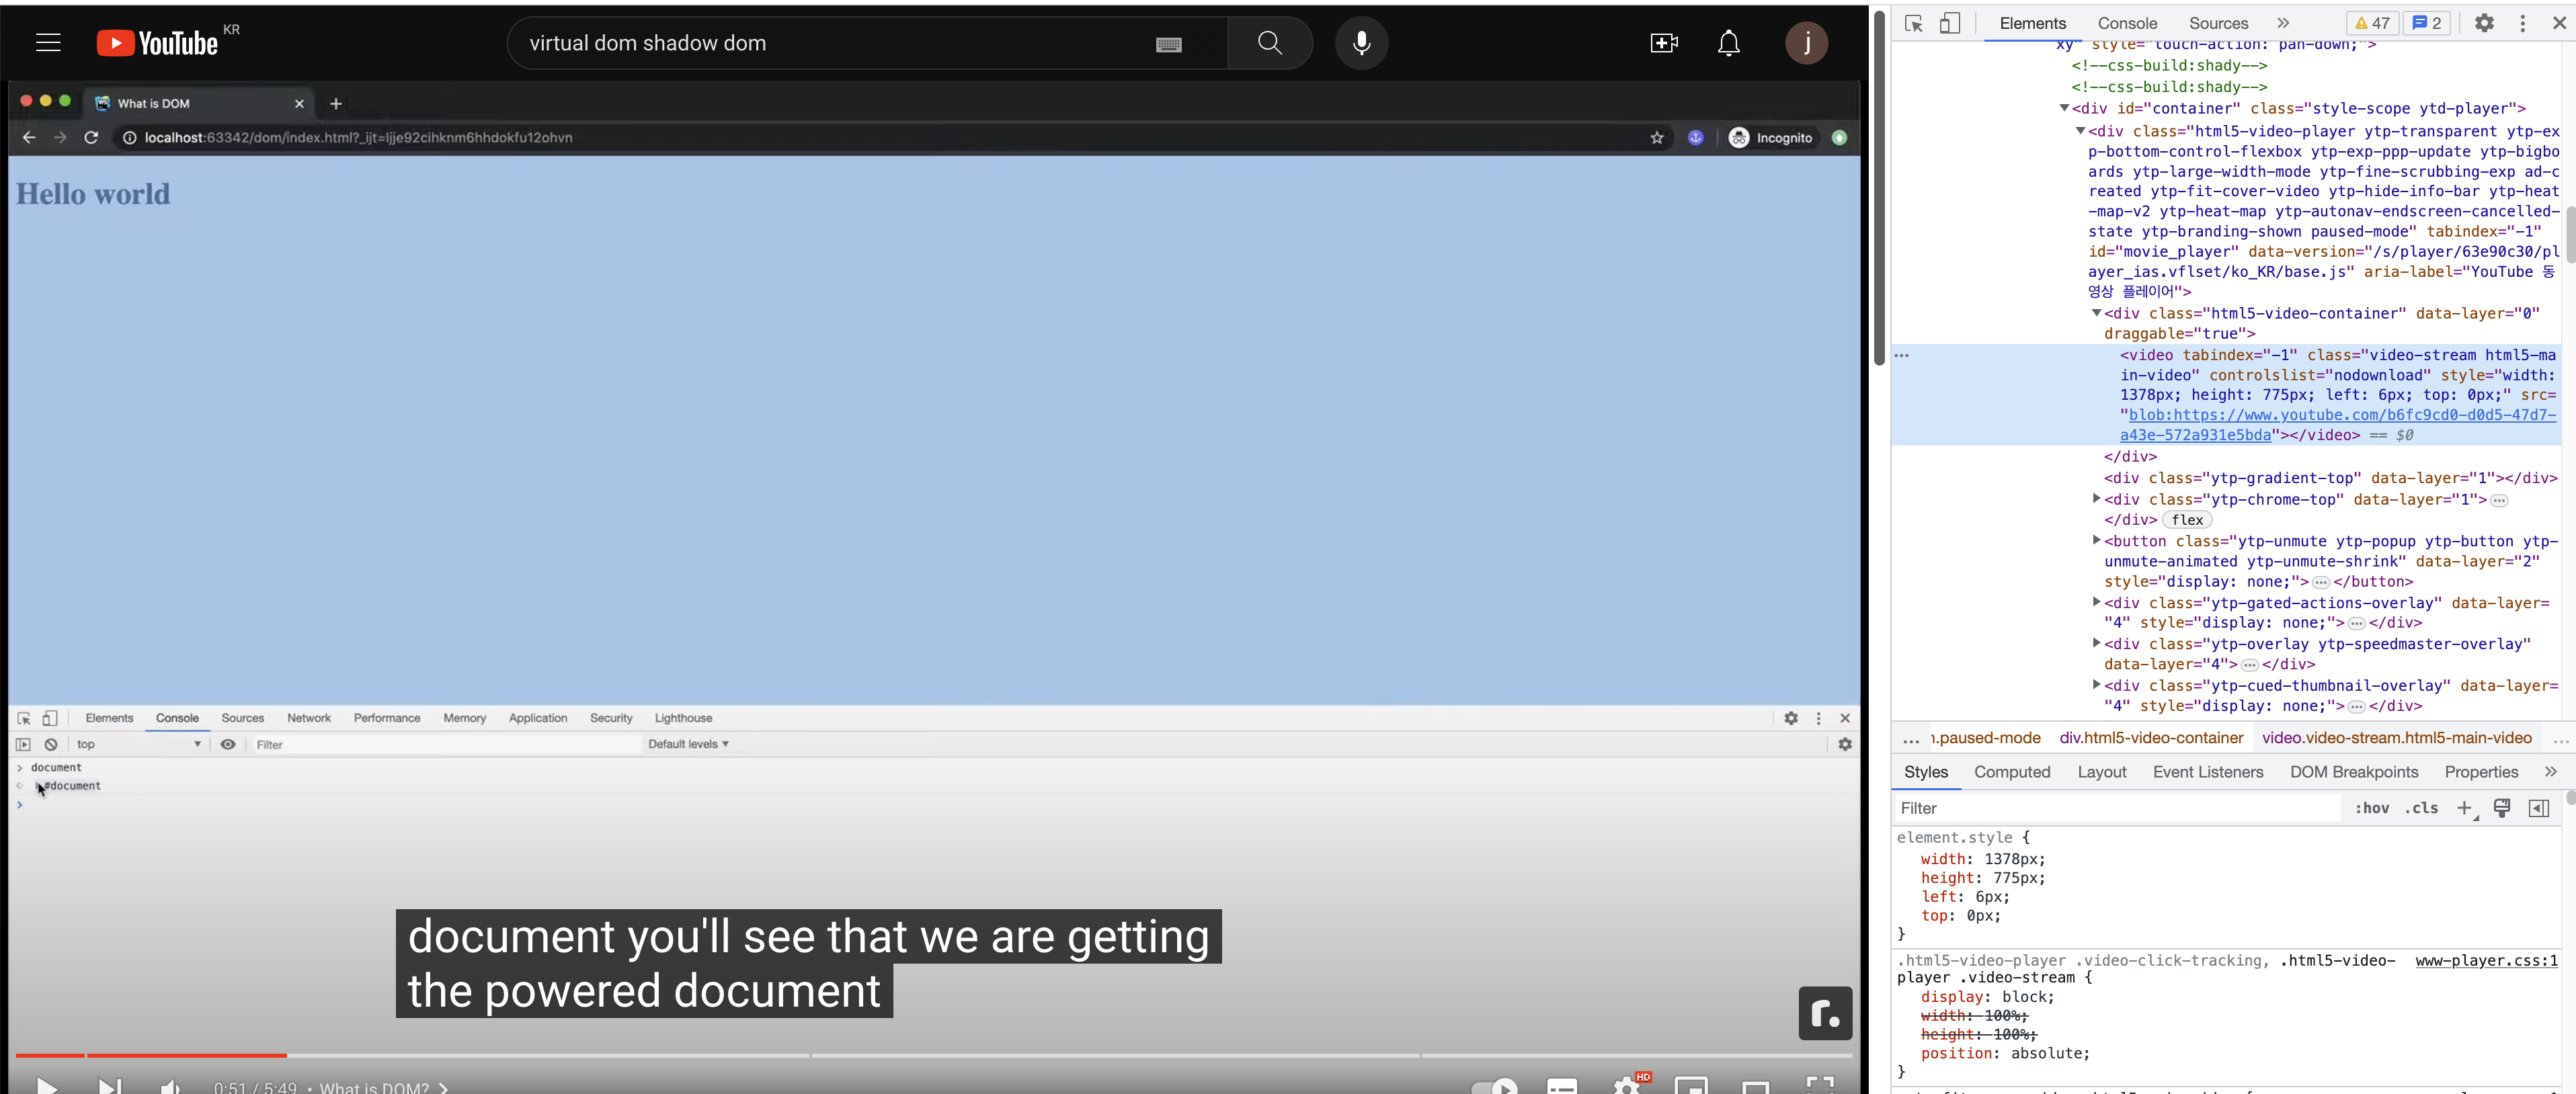Toggle the .cls class editor
This screenshot has height=1094, width=2576.
(x=2421, y=808)
